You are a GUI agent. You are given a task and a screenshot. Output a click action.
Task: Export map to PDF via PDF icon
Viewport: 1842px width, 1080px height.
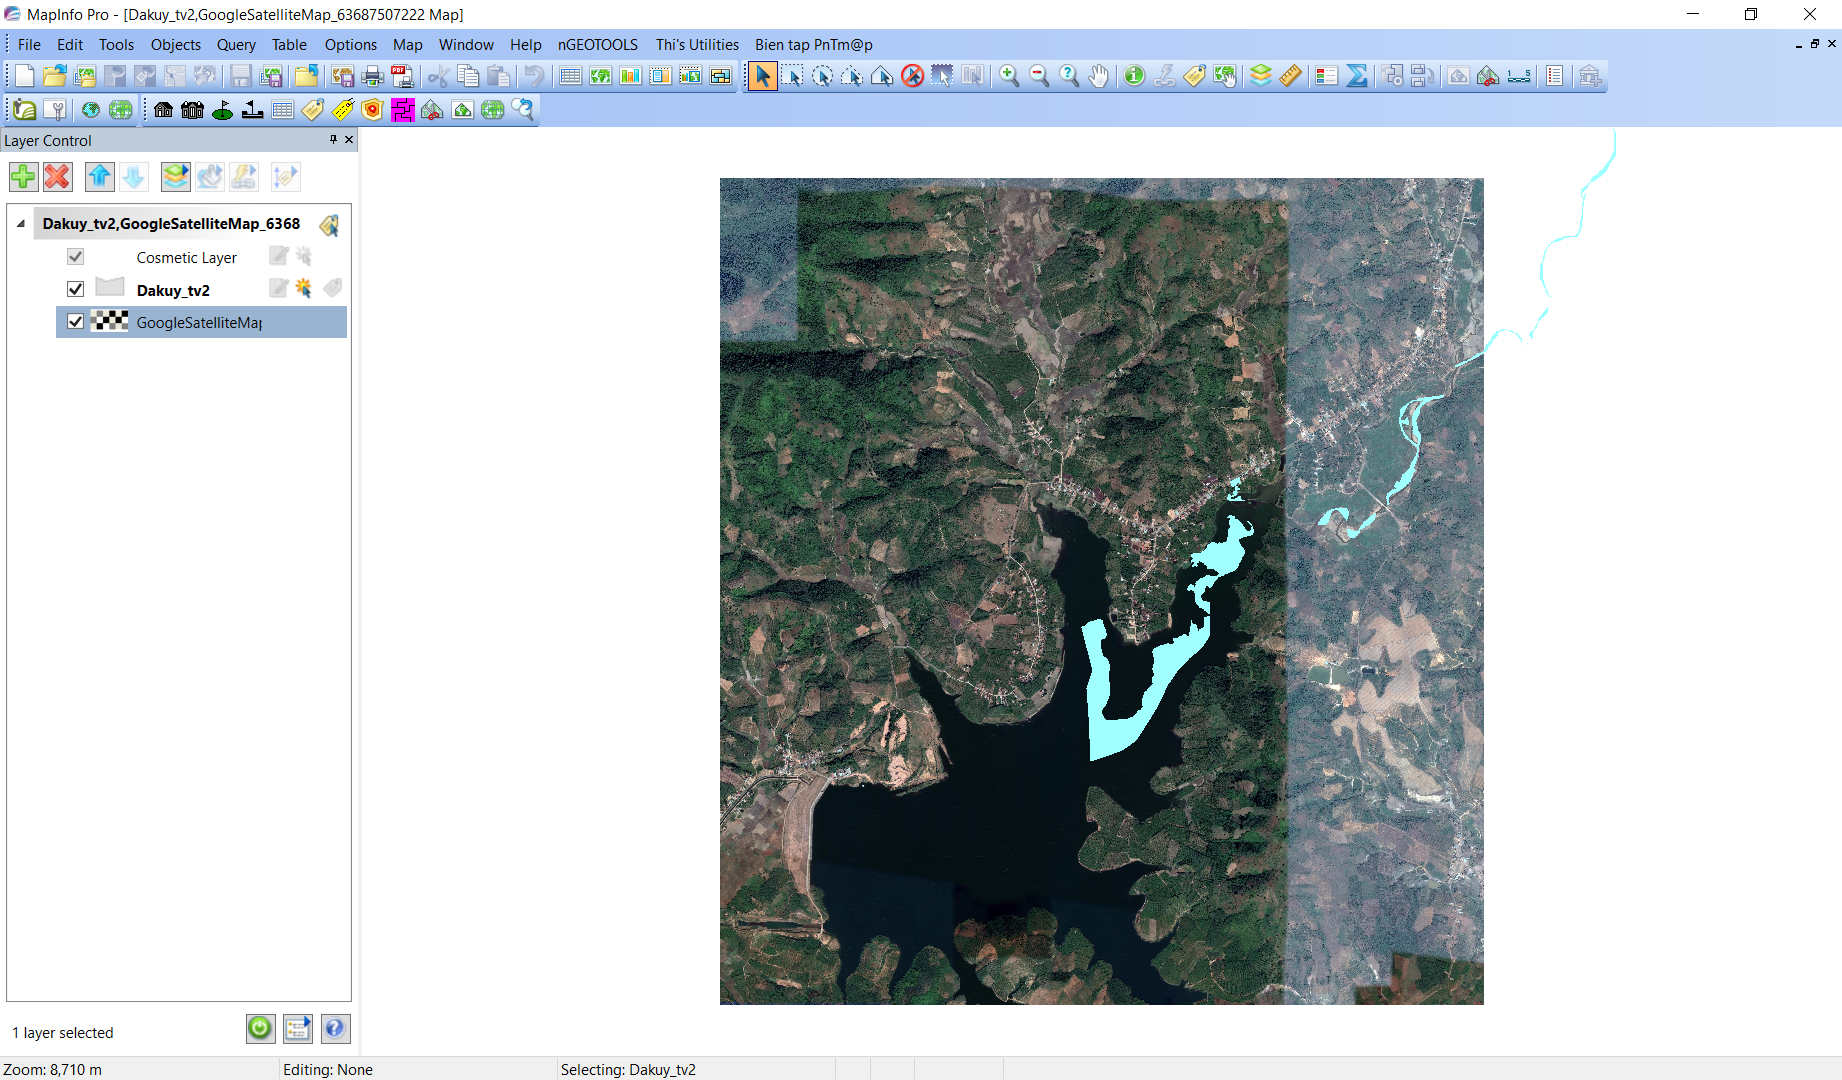(402, 76)
